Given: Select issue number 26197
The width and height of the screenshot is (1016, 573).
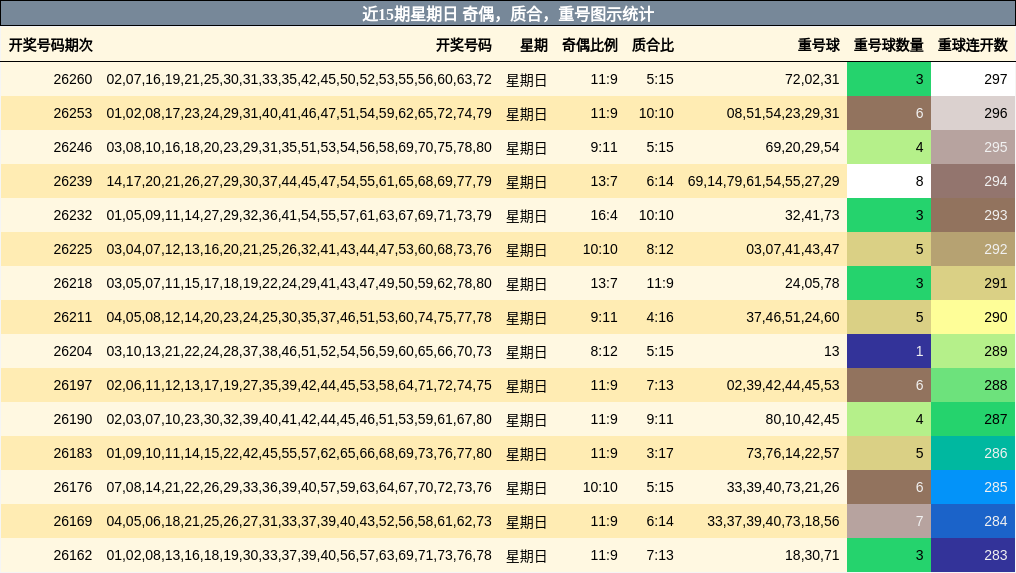Looking at the screenshot, I should (73, 386).
